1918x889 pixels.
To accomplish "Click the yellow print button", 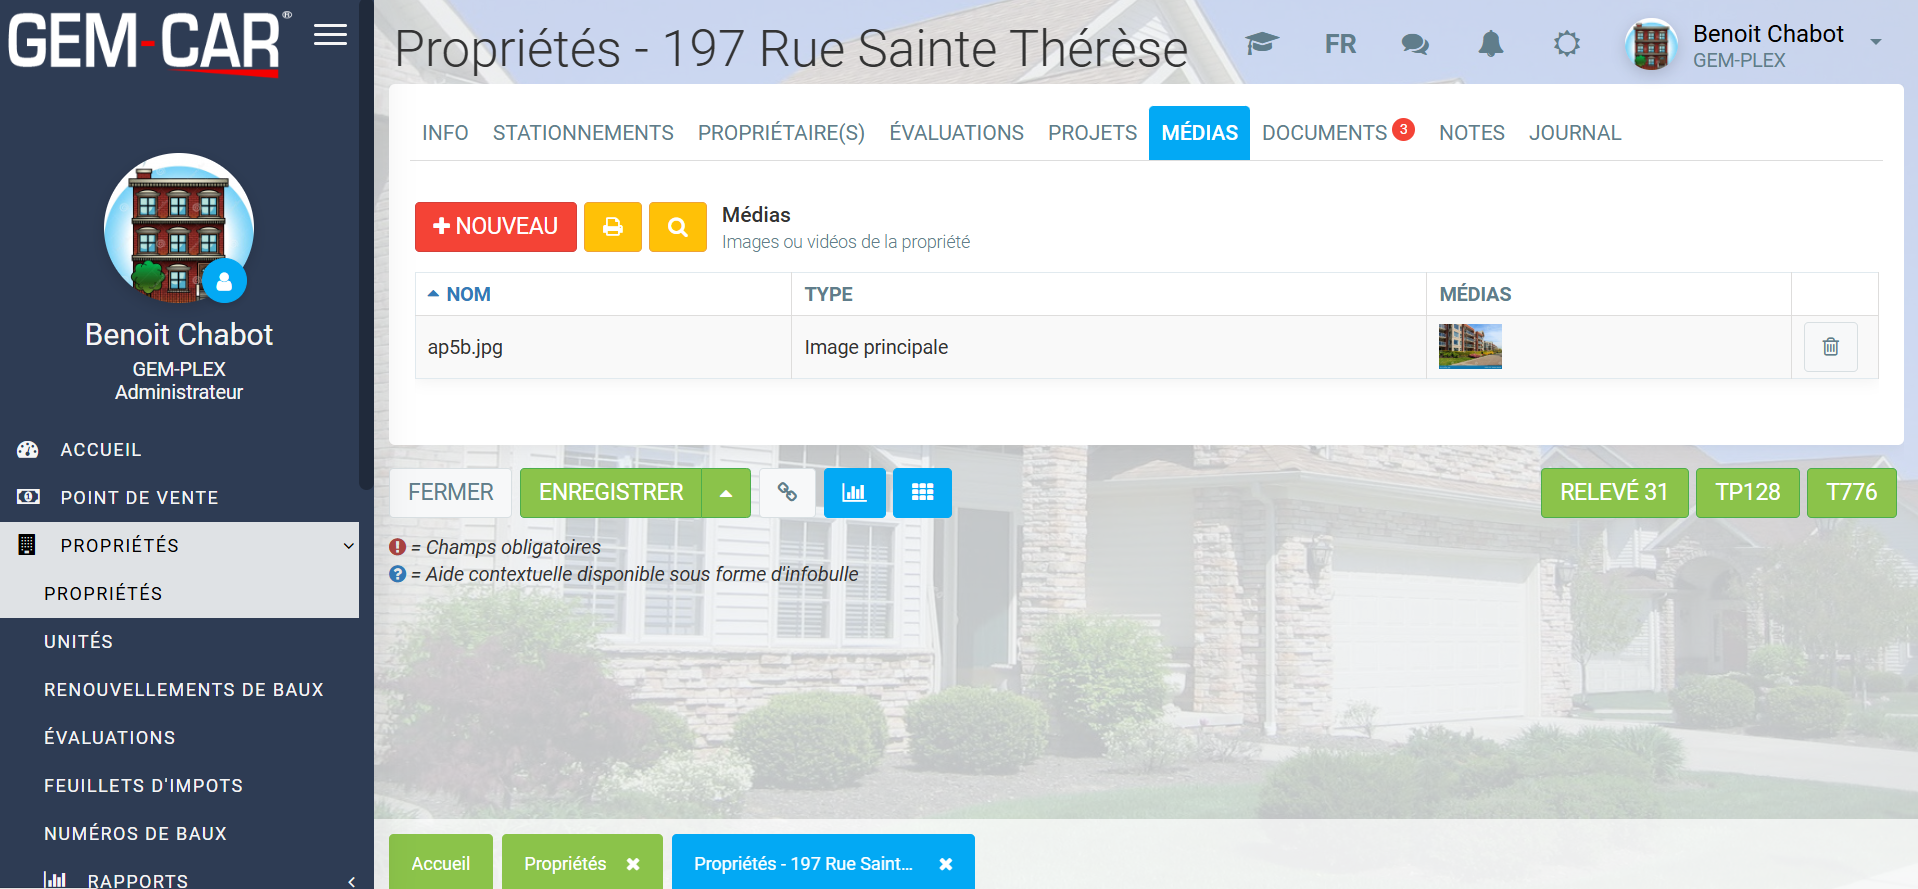I will [x=613, y=227].
